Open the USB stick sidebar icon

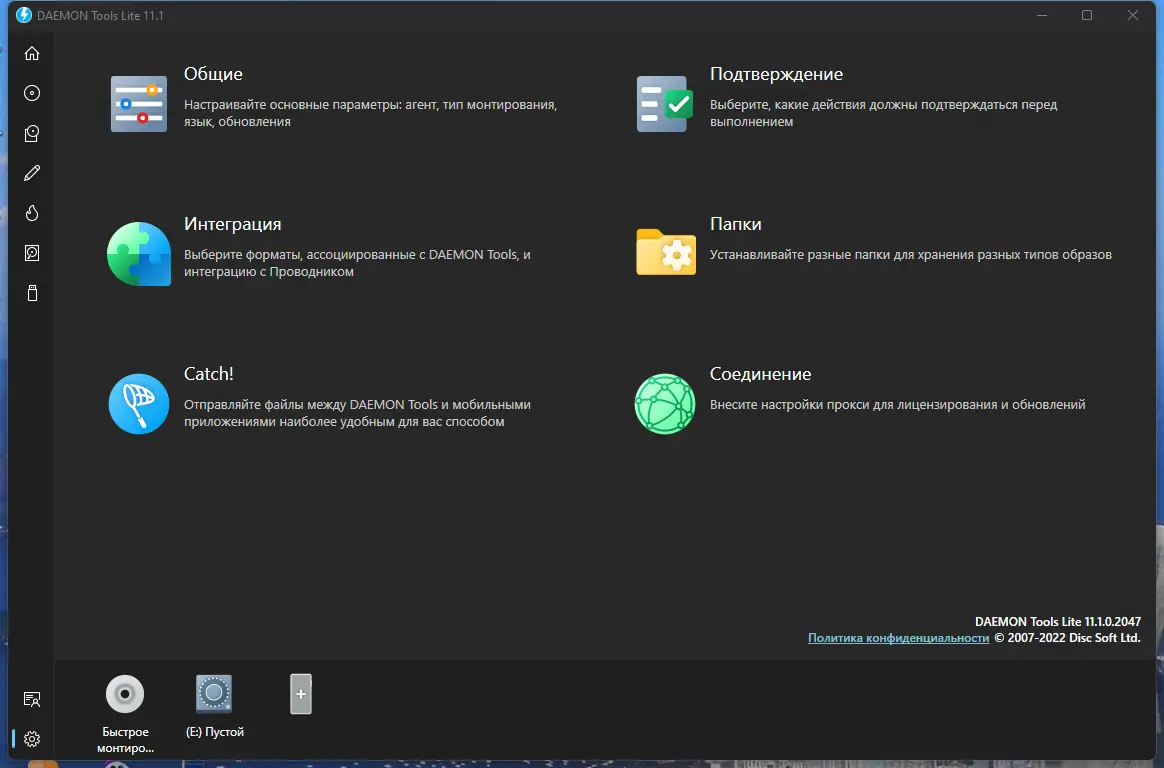[x=32, y=293]
